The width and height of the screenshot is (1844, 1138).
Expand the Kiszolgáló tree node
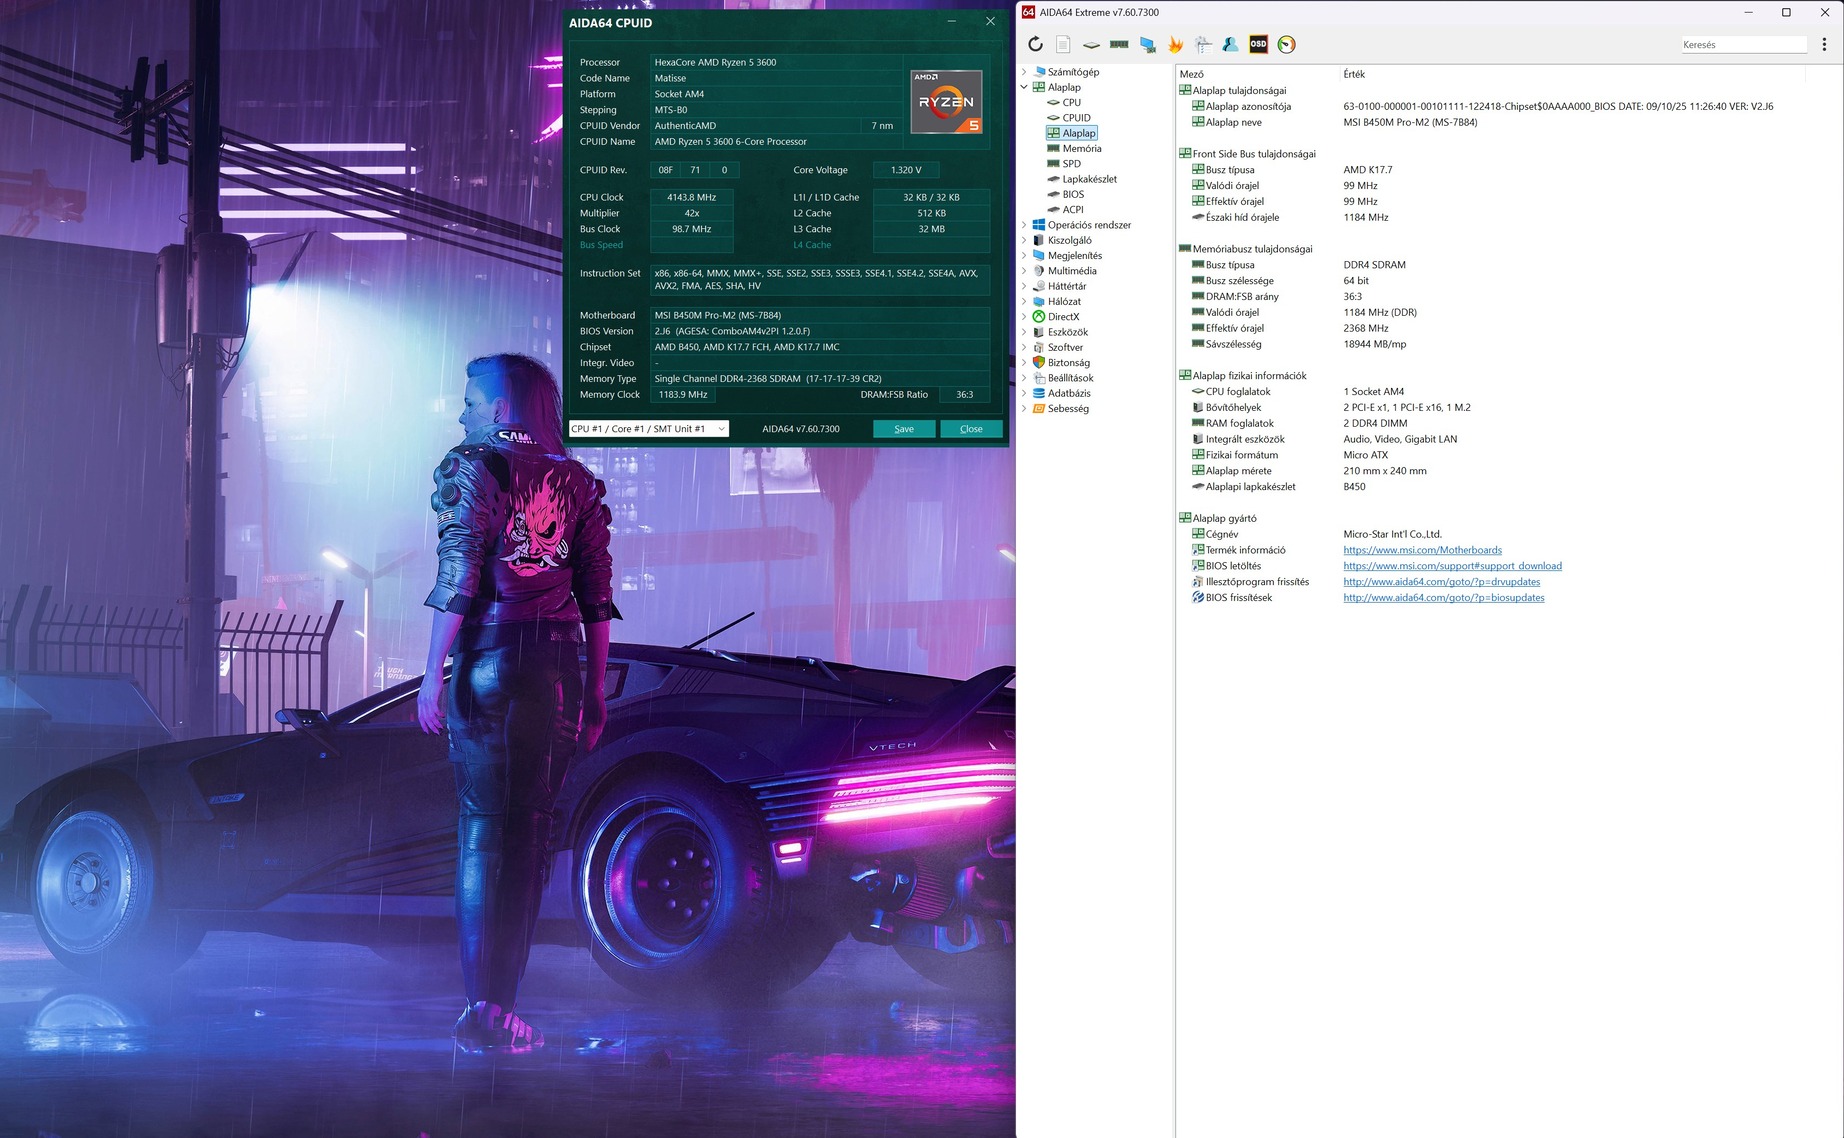point(1024,240)
